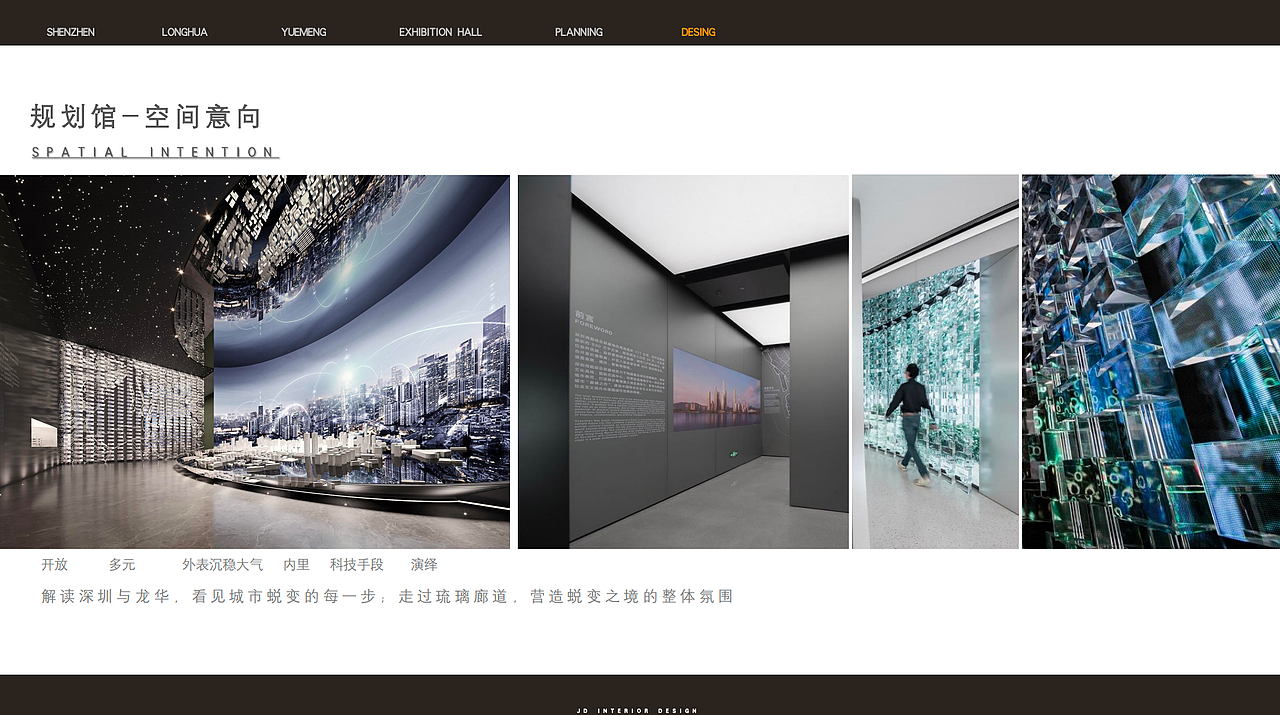Click the keyword 多元
Viewport: 1280px width, 715px height.
(x=122, y=565)
